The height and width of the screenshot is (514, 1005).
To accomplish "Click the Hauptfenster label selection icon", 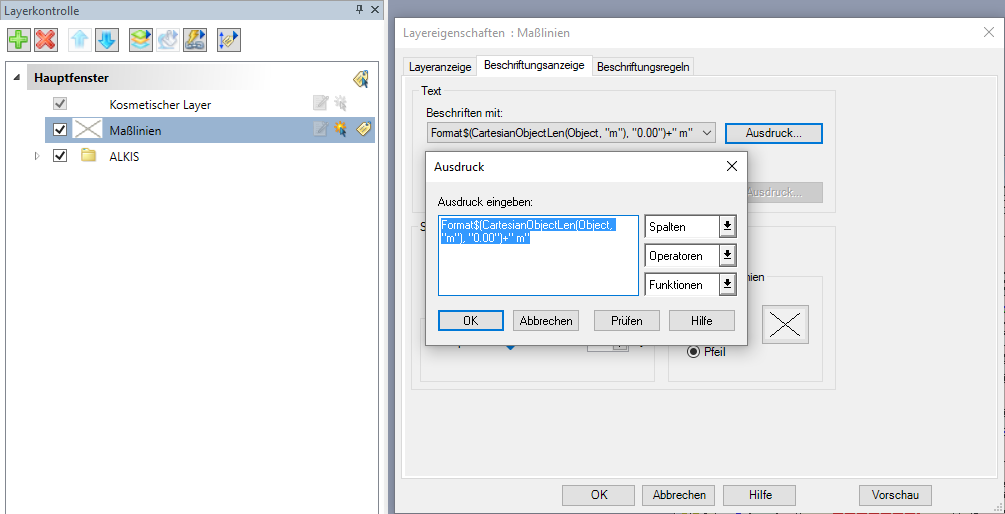I will (361, 78).
